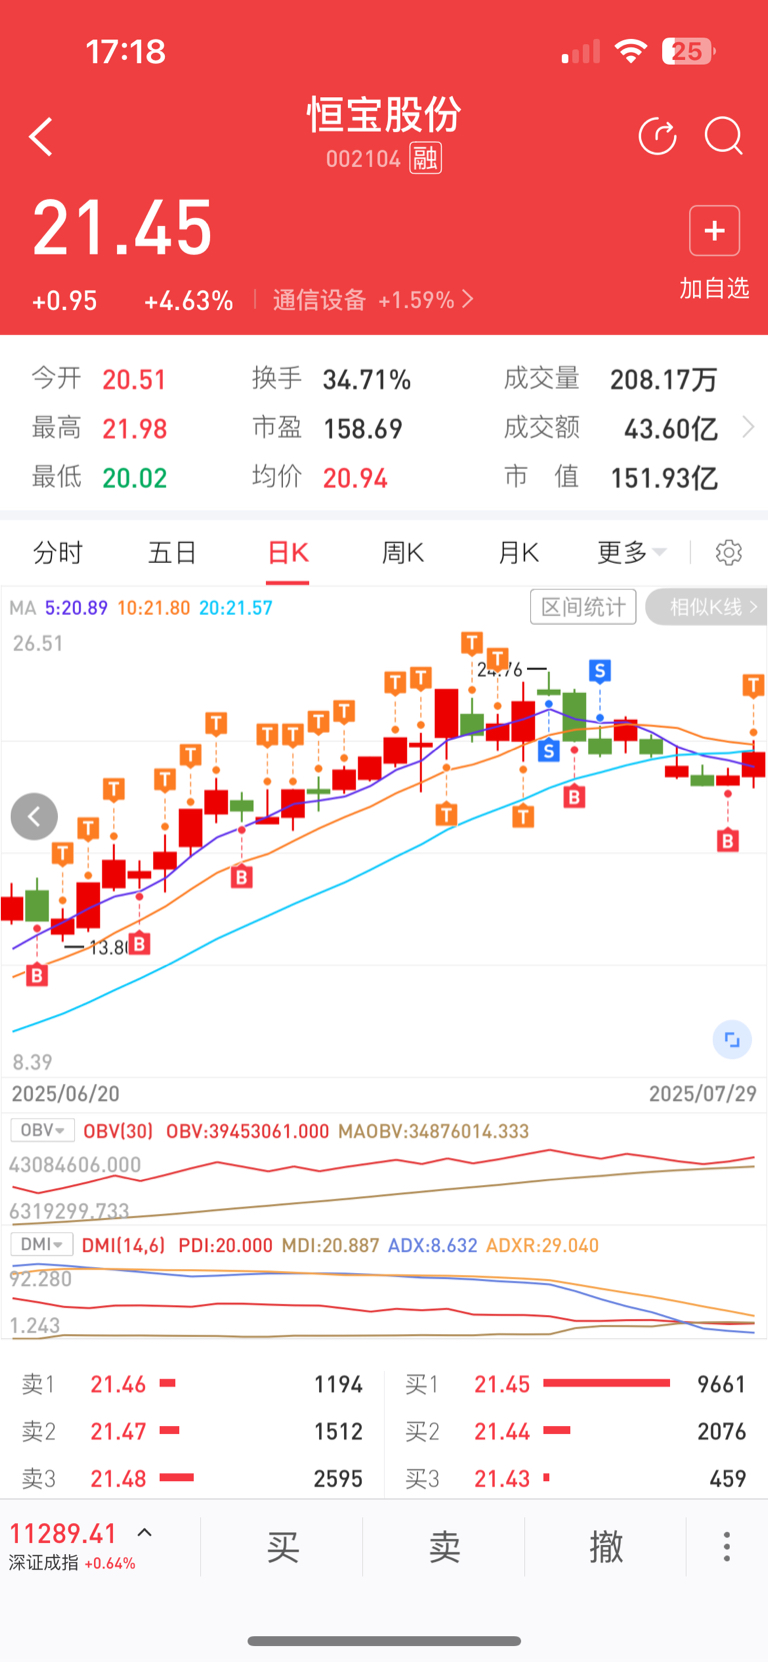
Task: Tap the stock code 002104
Action: pos(363,159)
